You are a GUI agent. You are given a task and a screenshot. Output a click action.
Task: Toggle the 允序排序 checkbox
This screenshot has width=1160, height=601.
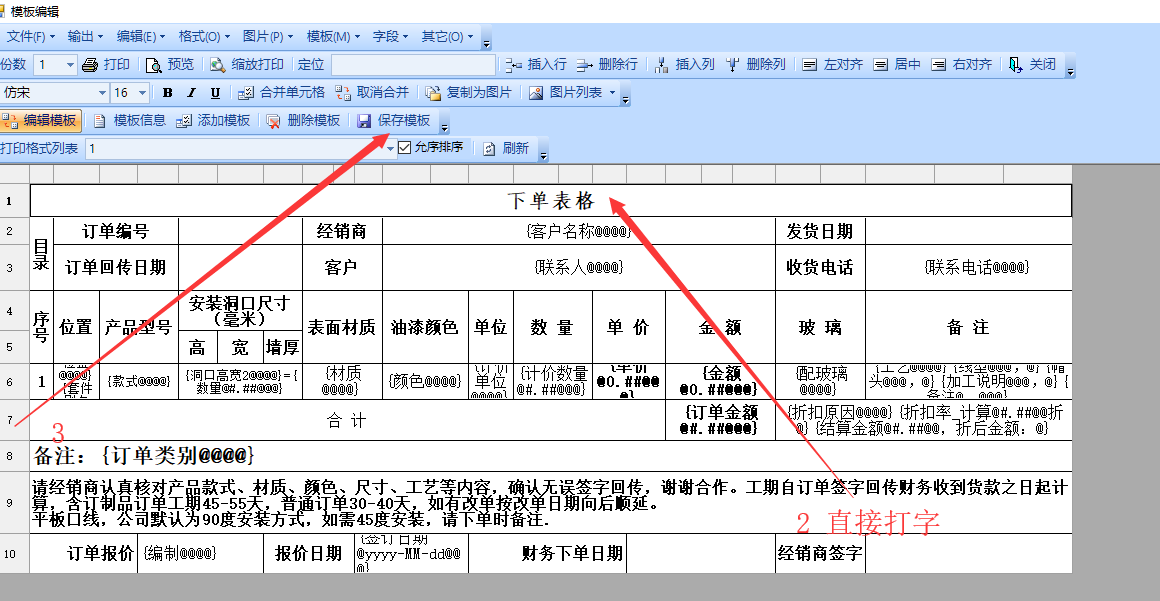tap(405, 148)
